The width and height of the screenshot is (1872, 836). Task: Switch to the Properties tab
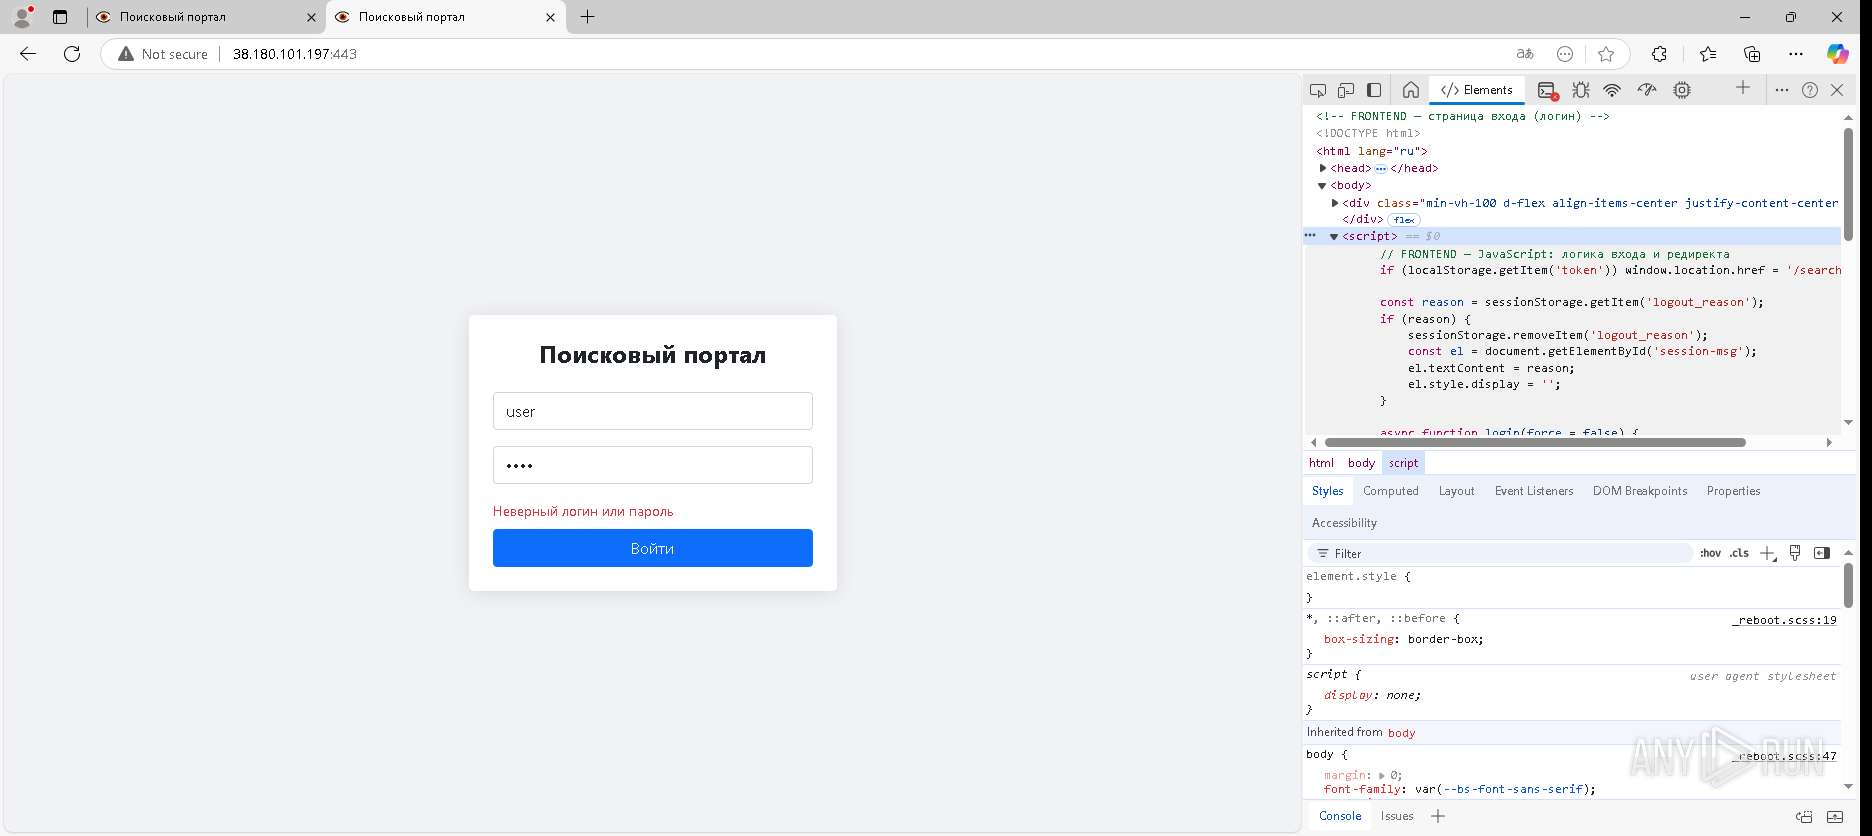coord(1733,491)
